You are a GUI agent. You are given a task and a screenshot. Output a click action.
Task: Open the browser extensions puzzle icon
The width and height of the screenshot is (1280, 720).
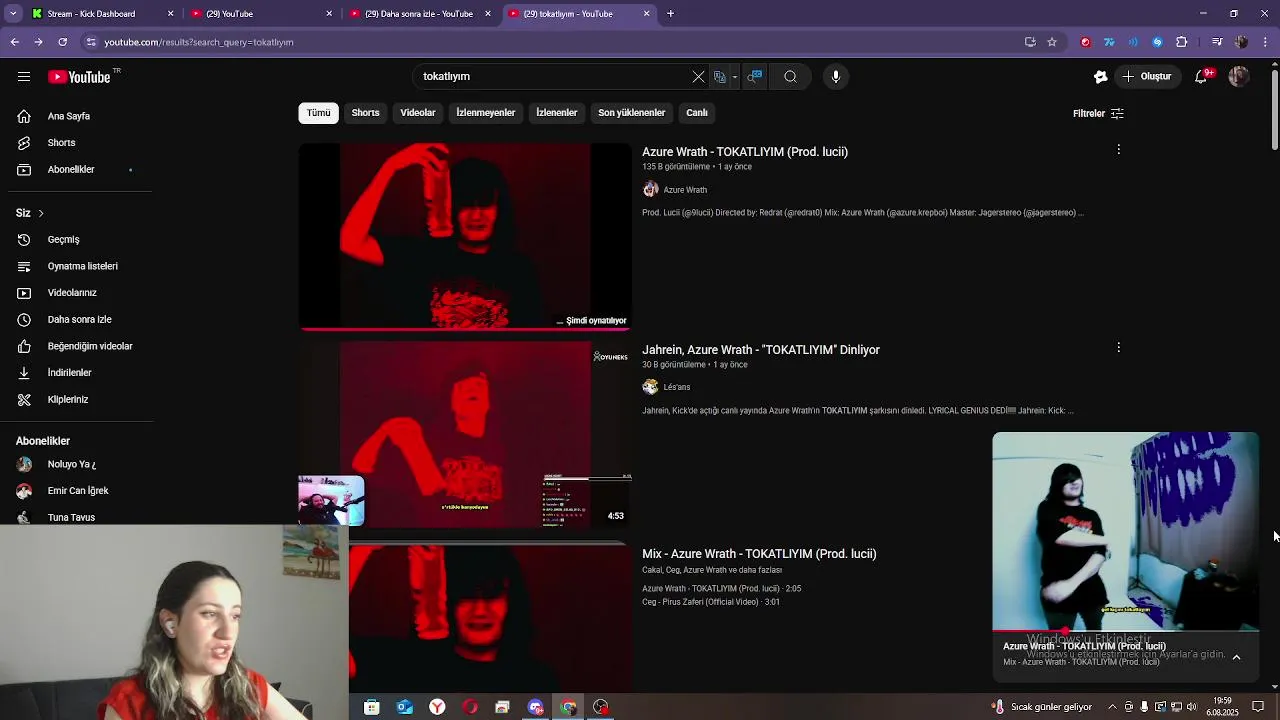tap(1181, 42)
